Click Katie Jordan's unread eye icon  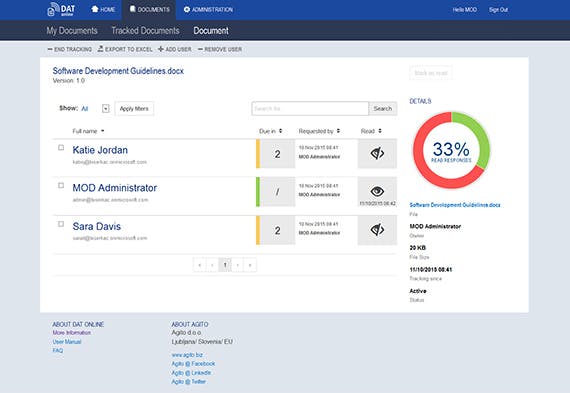(x=377, y=153)
